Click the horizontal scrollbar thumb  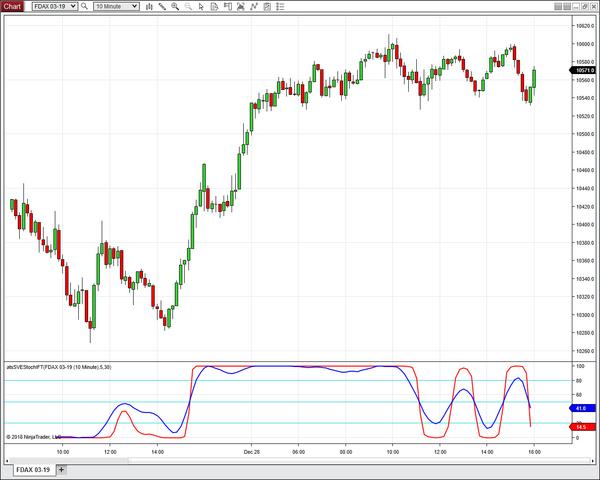point(360,460)
